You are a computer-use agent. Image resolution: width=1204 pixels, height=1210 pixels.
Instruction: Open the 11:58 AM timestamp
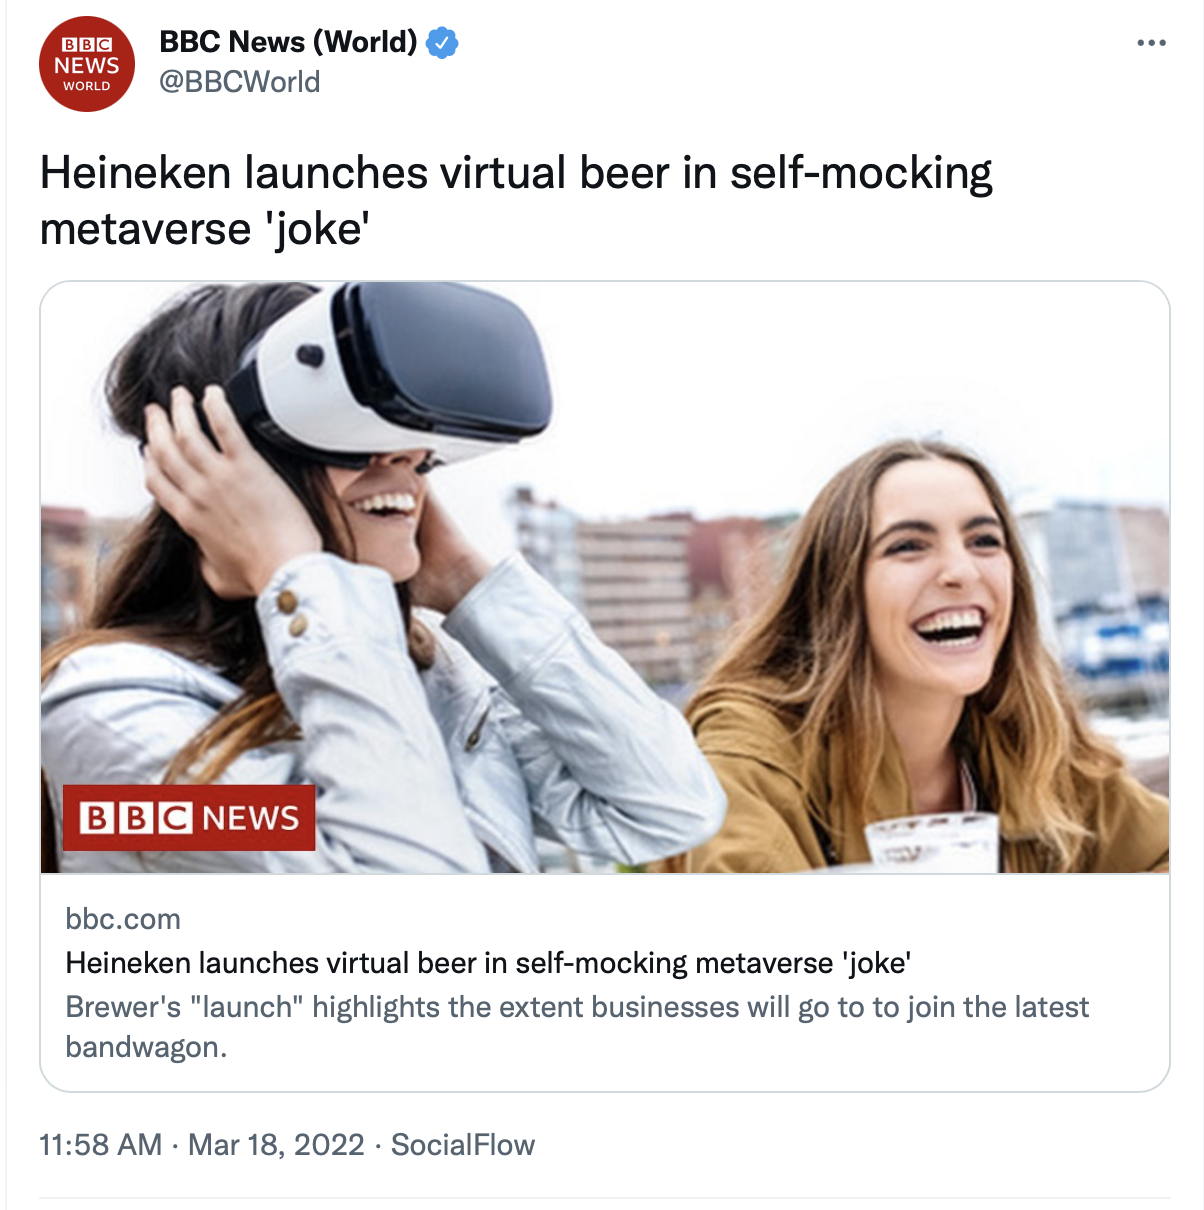pyautogui.click(x=100, y=1145)
